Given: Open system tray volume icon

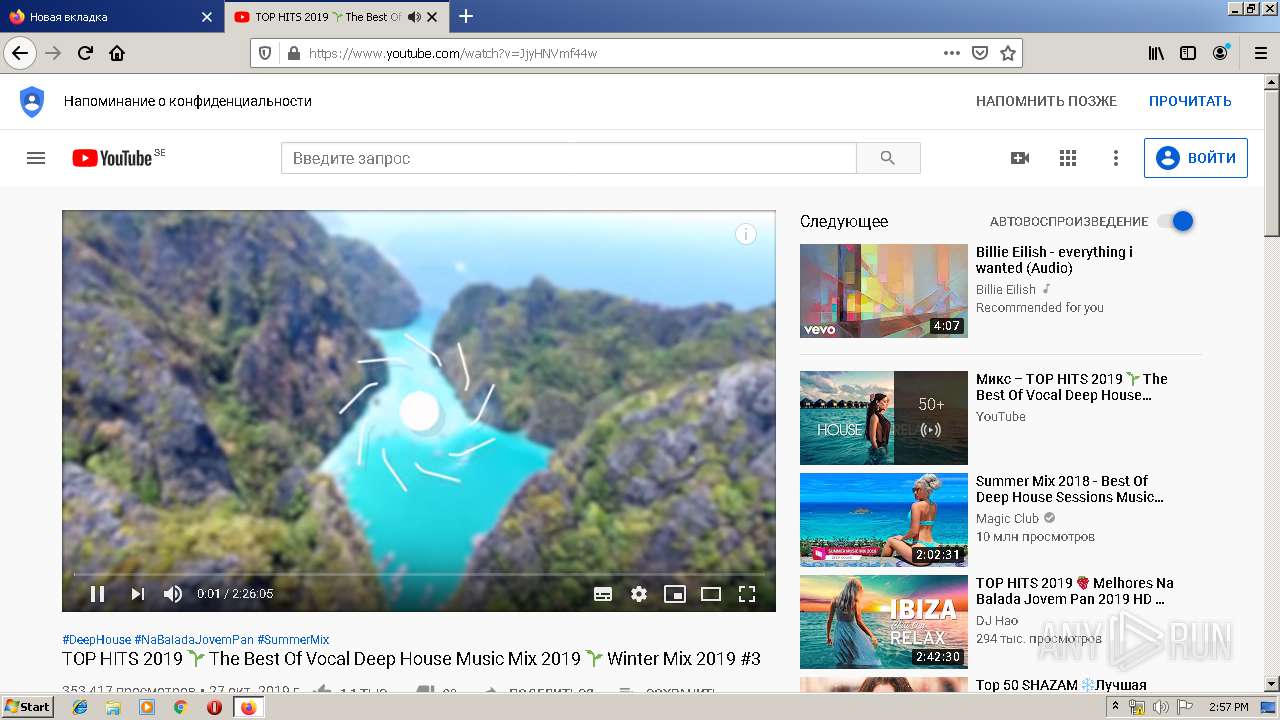Looking at the screenshot, I should [x=1162, y=707].
